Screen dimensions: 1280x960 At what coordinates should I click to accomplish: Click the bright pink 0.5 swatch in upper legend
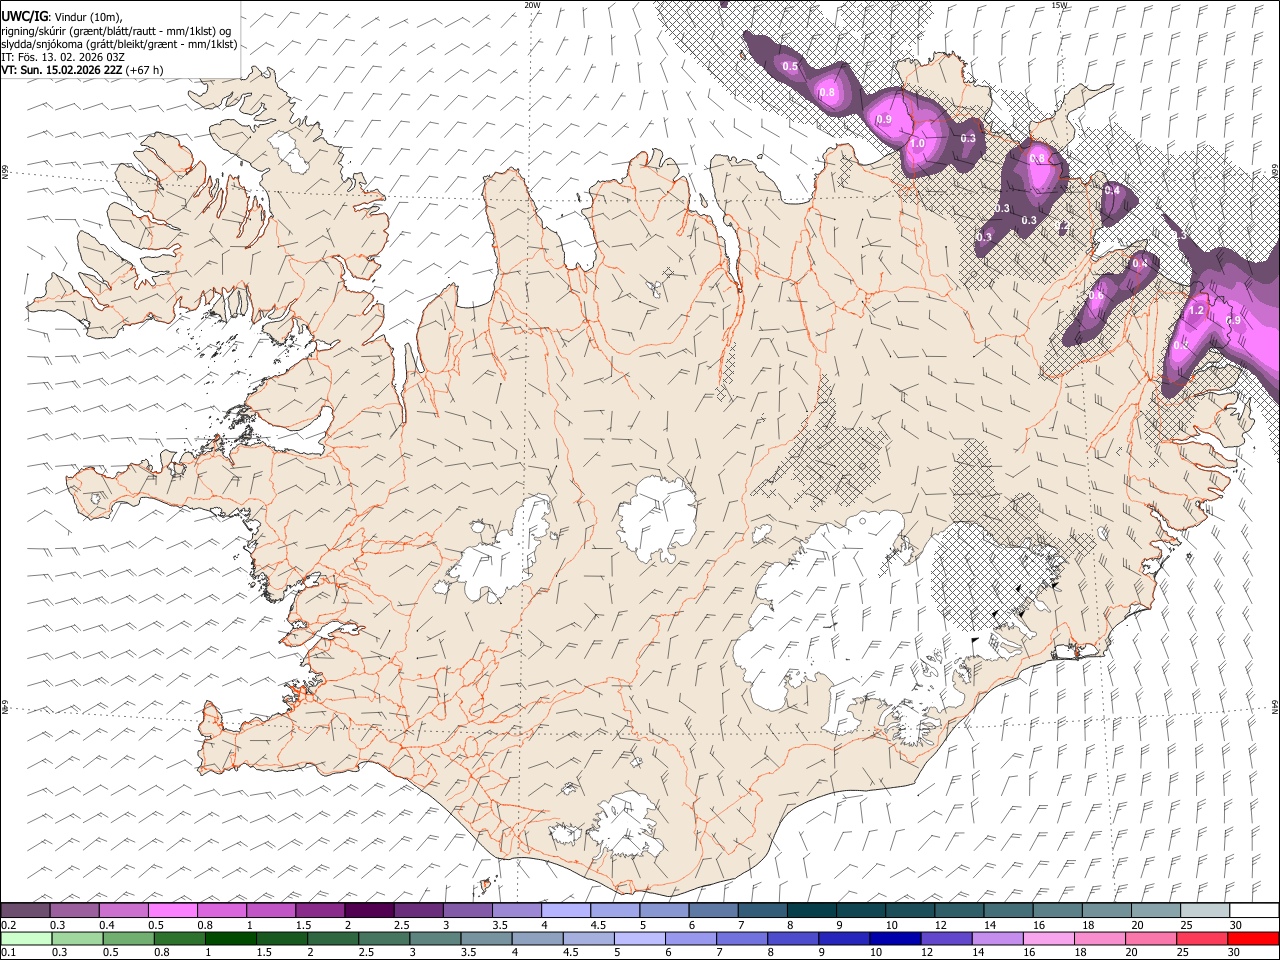172,911
